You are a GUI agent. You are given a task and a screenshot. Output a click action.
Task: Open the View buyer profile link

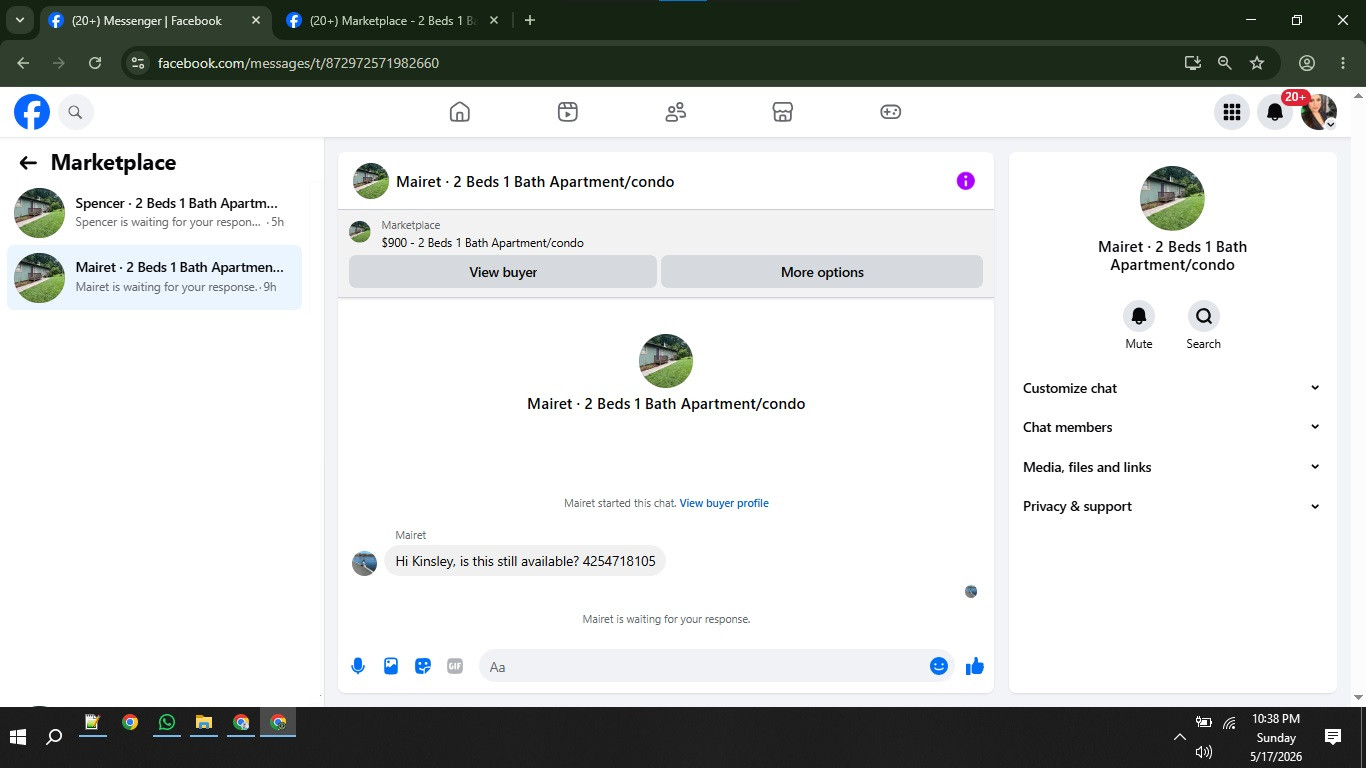(x=724, y=503)
